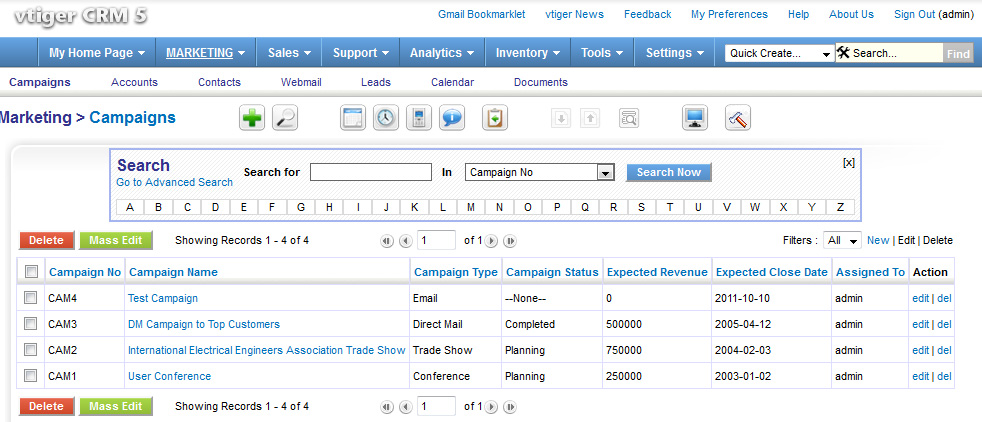This screenshot has height=422, width=982.
Task: Open the hammer module settings icon
Action: pos(738,118)
